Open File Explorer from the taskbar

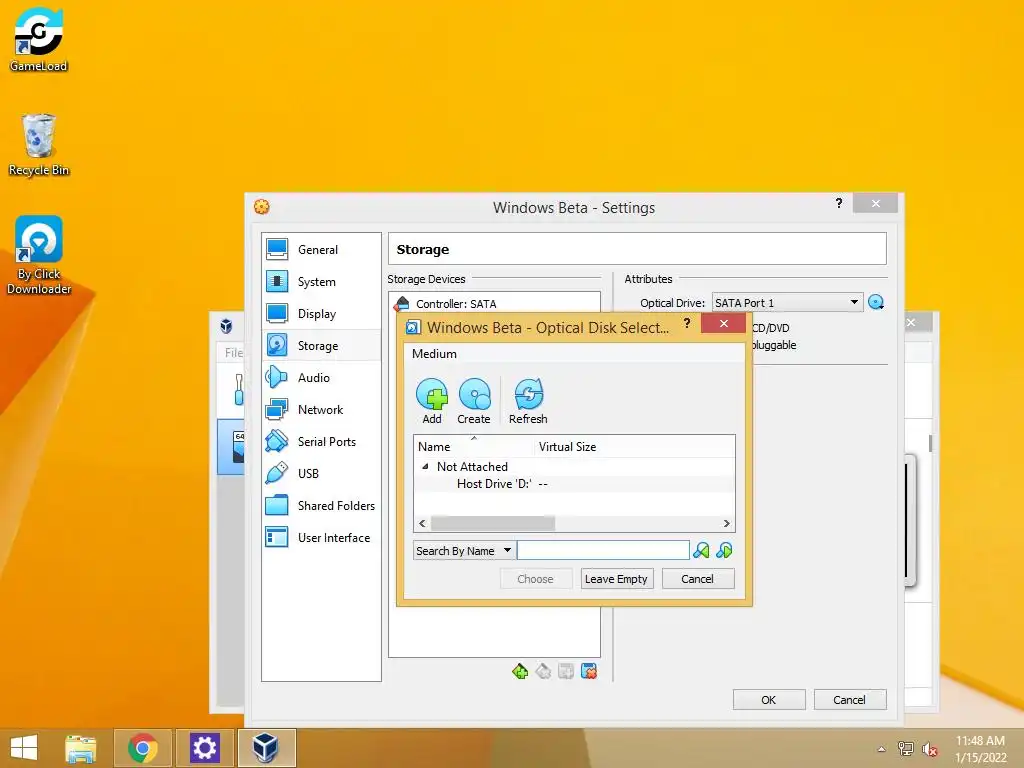(81, 748)
